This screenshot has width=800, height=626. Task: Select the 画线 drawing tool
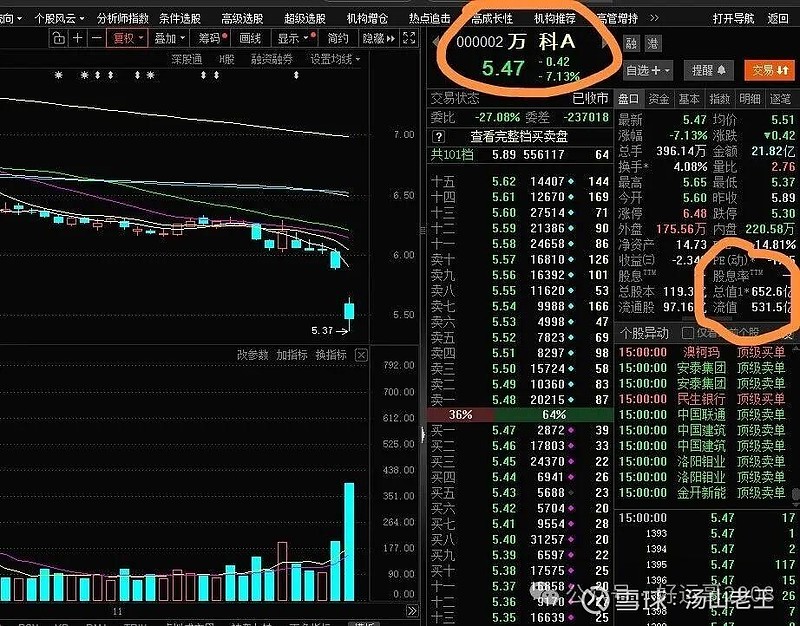pos(249,39)
